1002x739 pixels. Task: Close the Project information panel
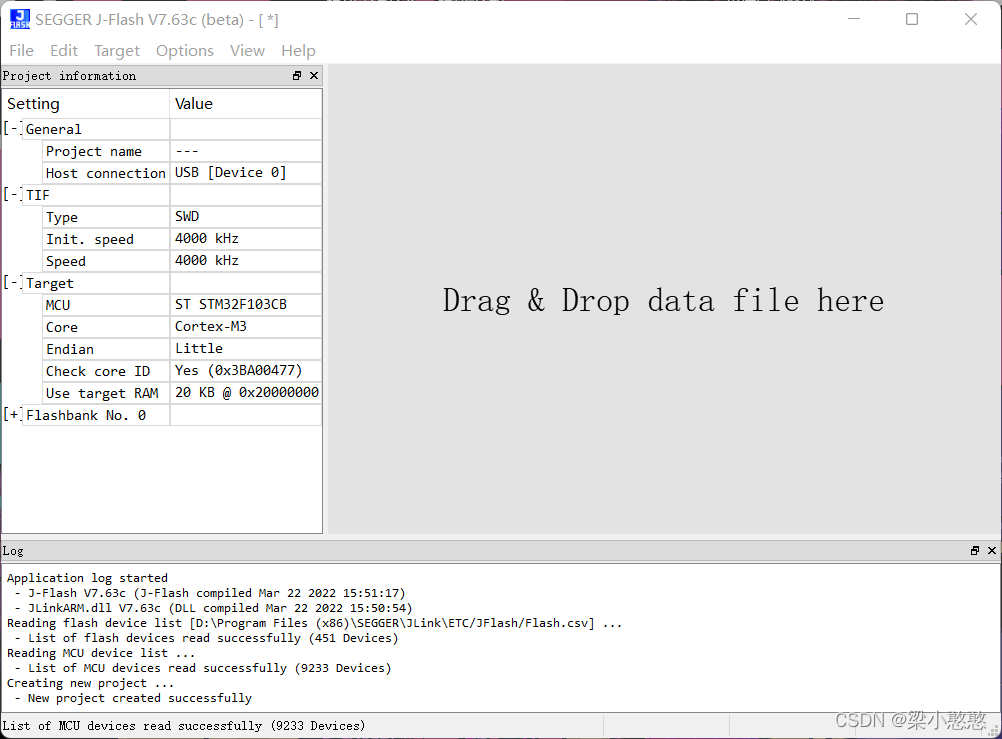[x=314, y=75]
